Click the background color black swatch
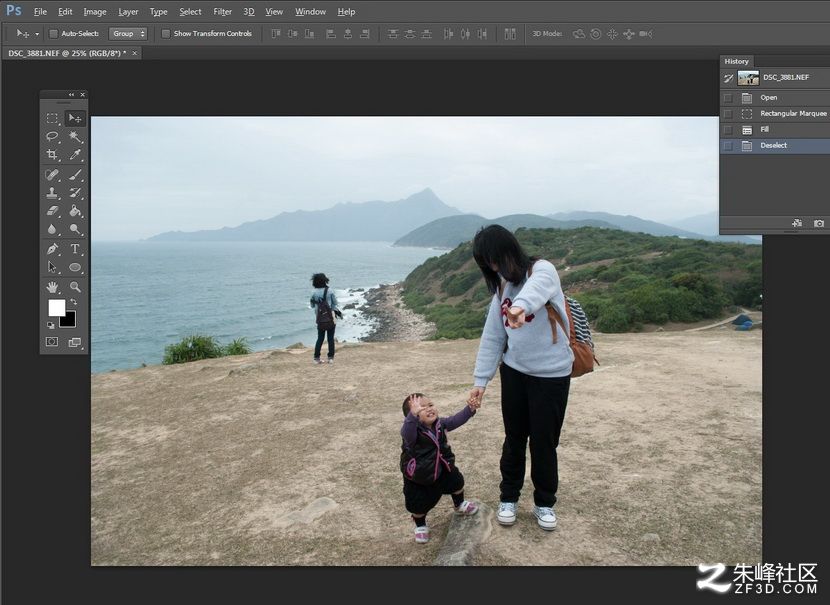This screenshot has height=605, width=830. coord(70,321)
